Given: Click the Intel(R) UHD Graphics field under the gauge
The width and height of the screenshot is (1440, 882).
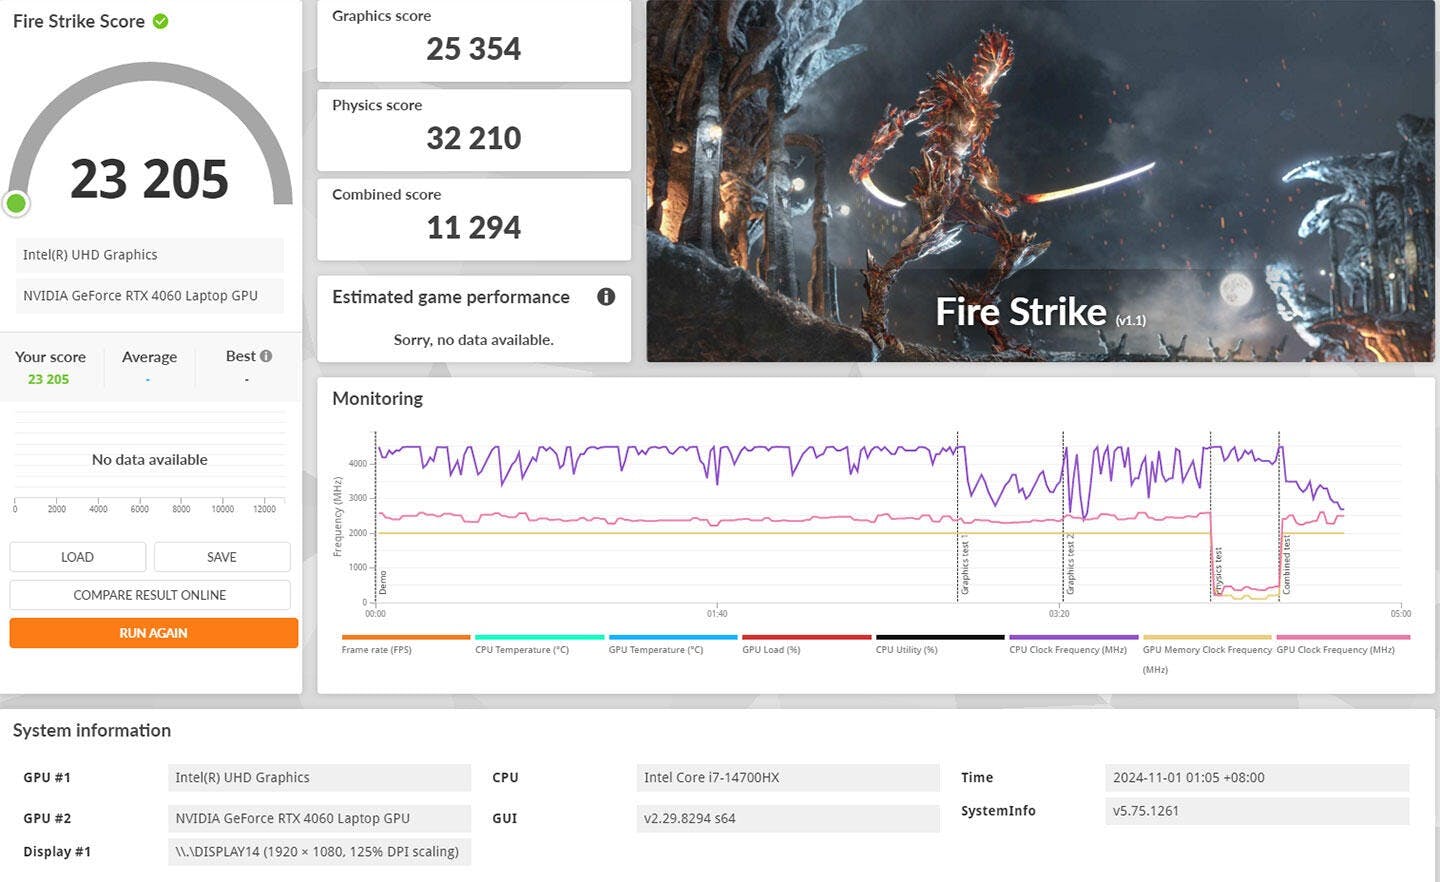Looking at the screenshot, I should point(150,255).
